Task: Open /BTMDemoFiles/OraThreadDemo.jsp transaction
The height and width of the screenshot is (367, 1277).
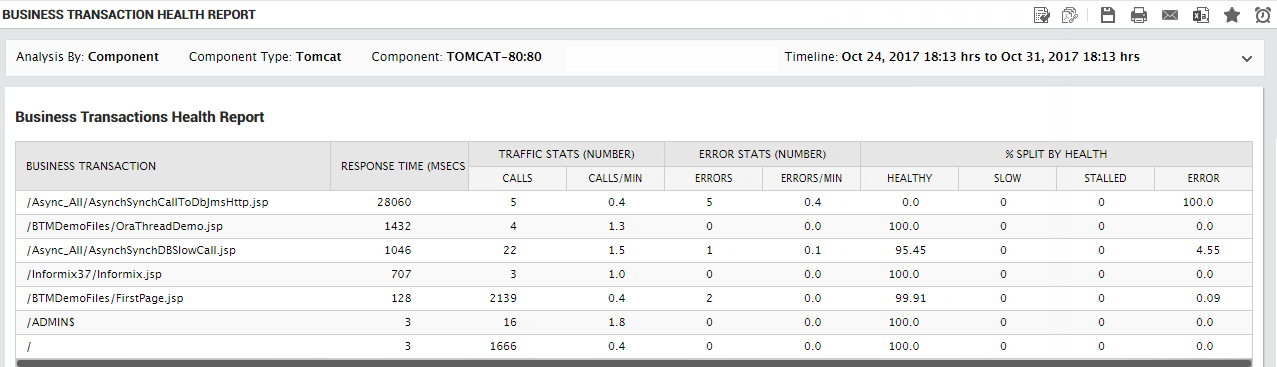Action: click(124, 226)
